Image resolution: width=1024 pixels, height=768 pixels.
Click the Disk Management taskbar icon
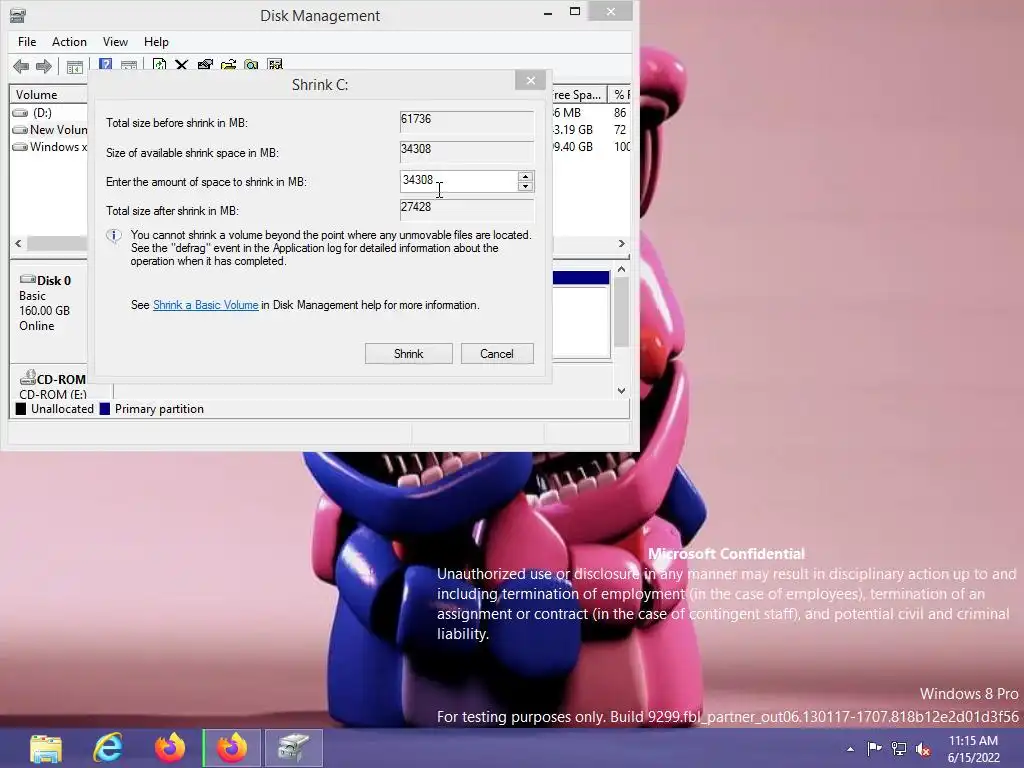point(293,748)
